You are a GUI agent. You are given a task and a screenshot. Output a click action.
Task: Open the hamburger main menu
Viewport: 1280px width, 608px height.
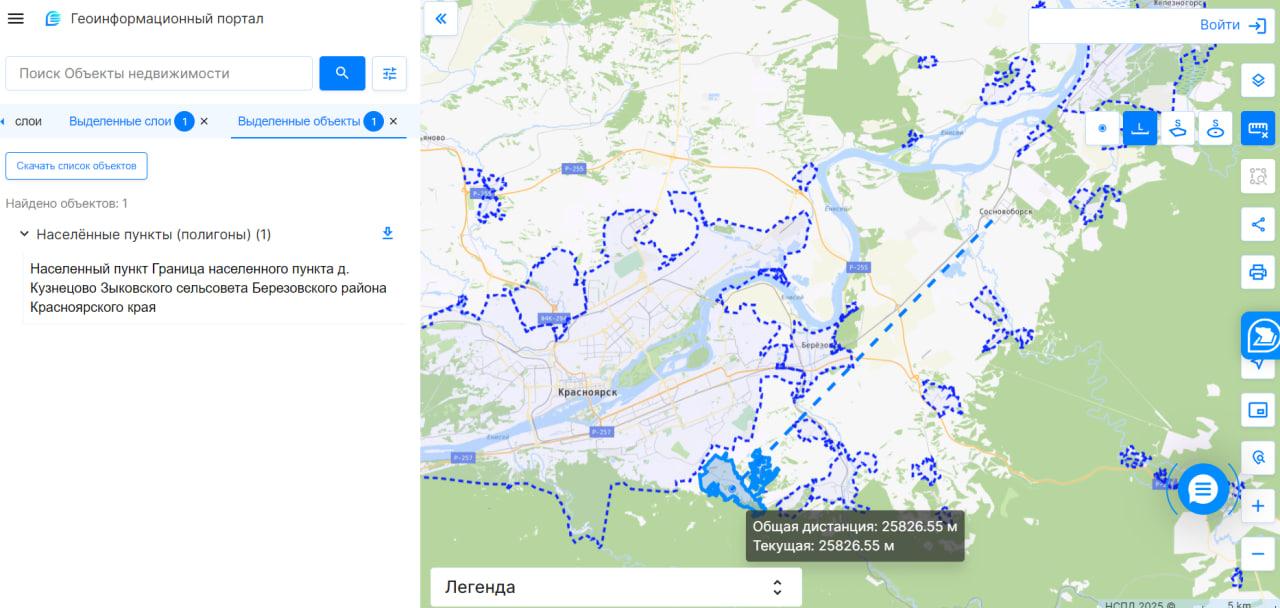click(16, 19)
